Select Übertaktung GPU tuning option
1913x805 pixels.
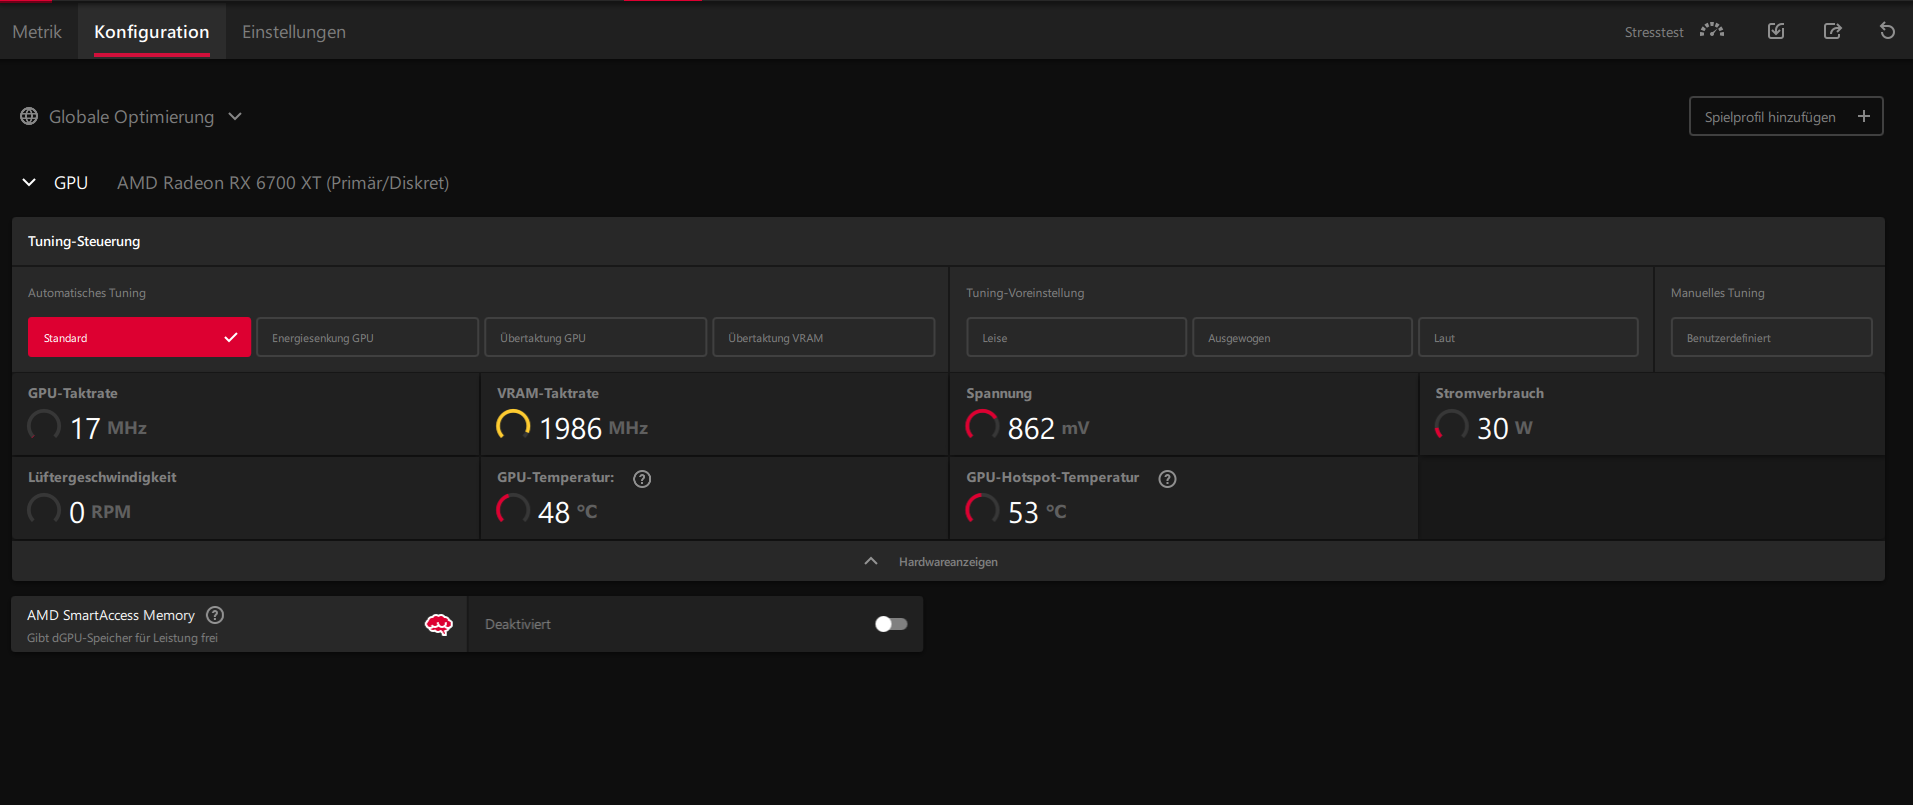pos(595,337)
